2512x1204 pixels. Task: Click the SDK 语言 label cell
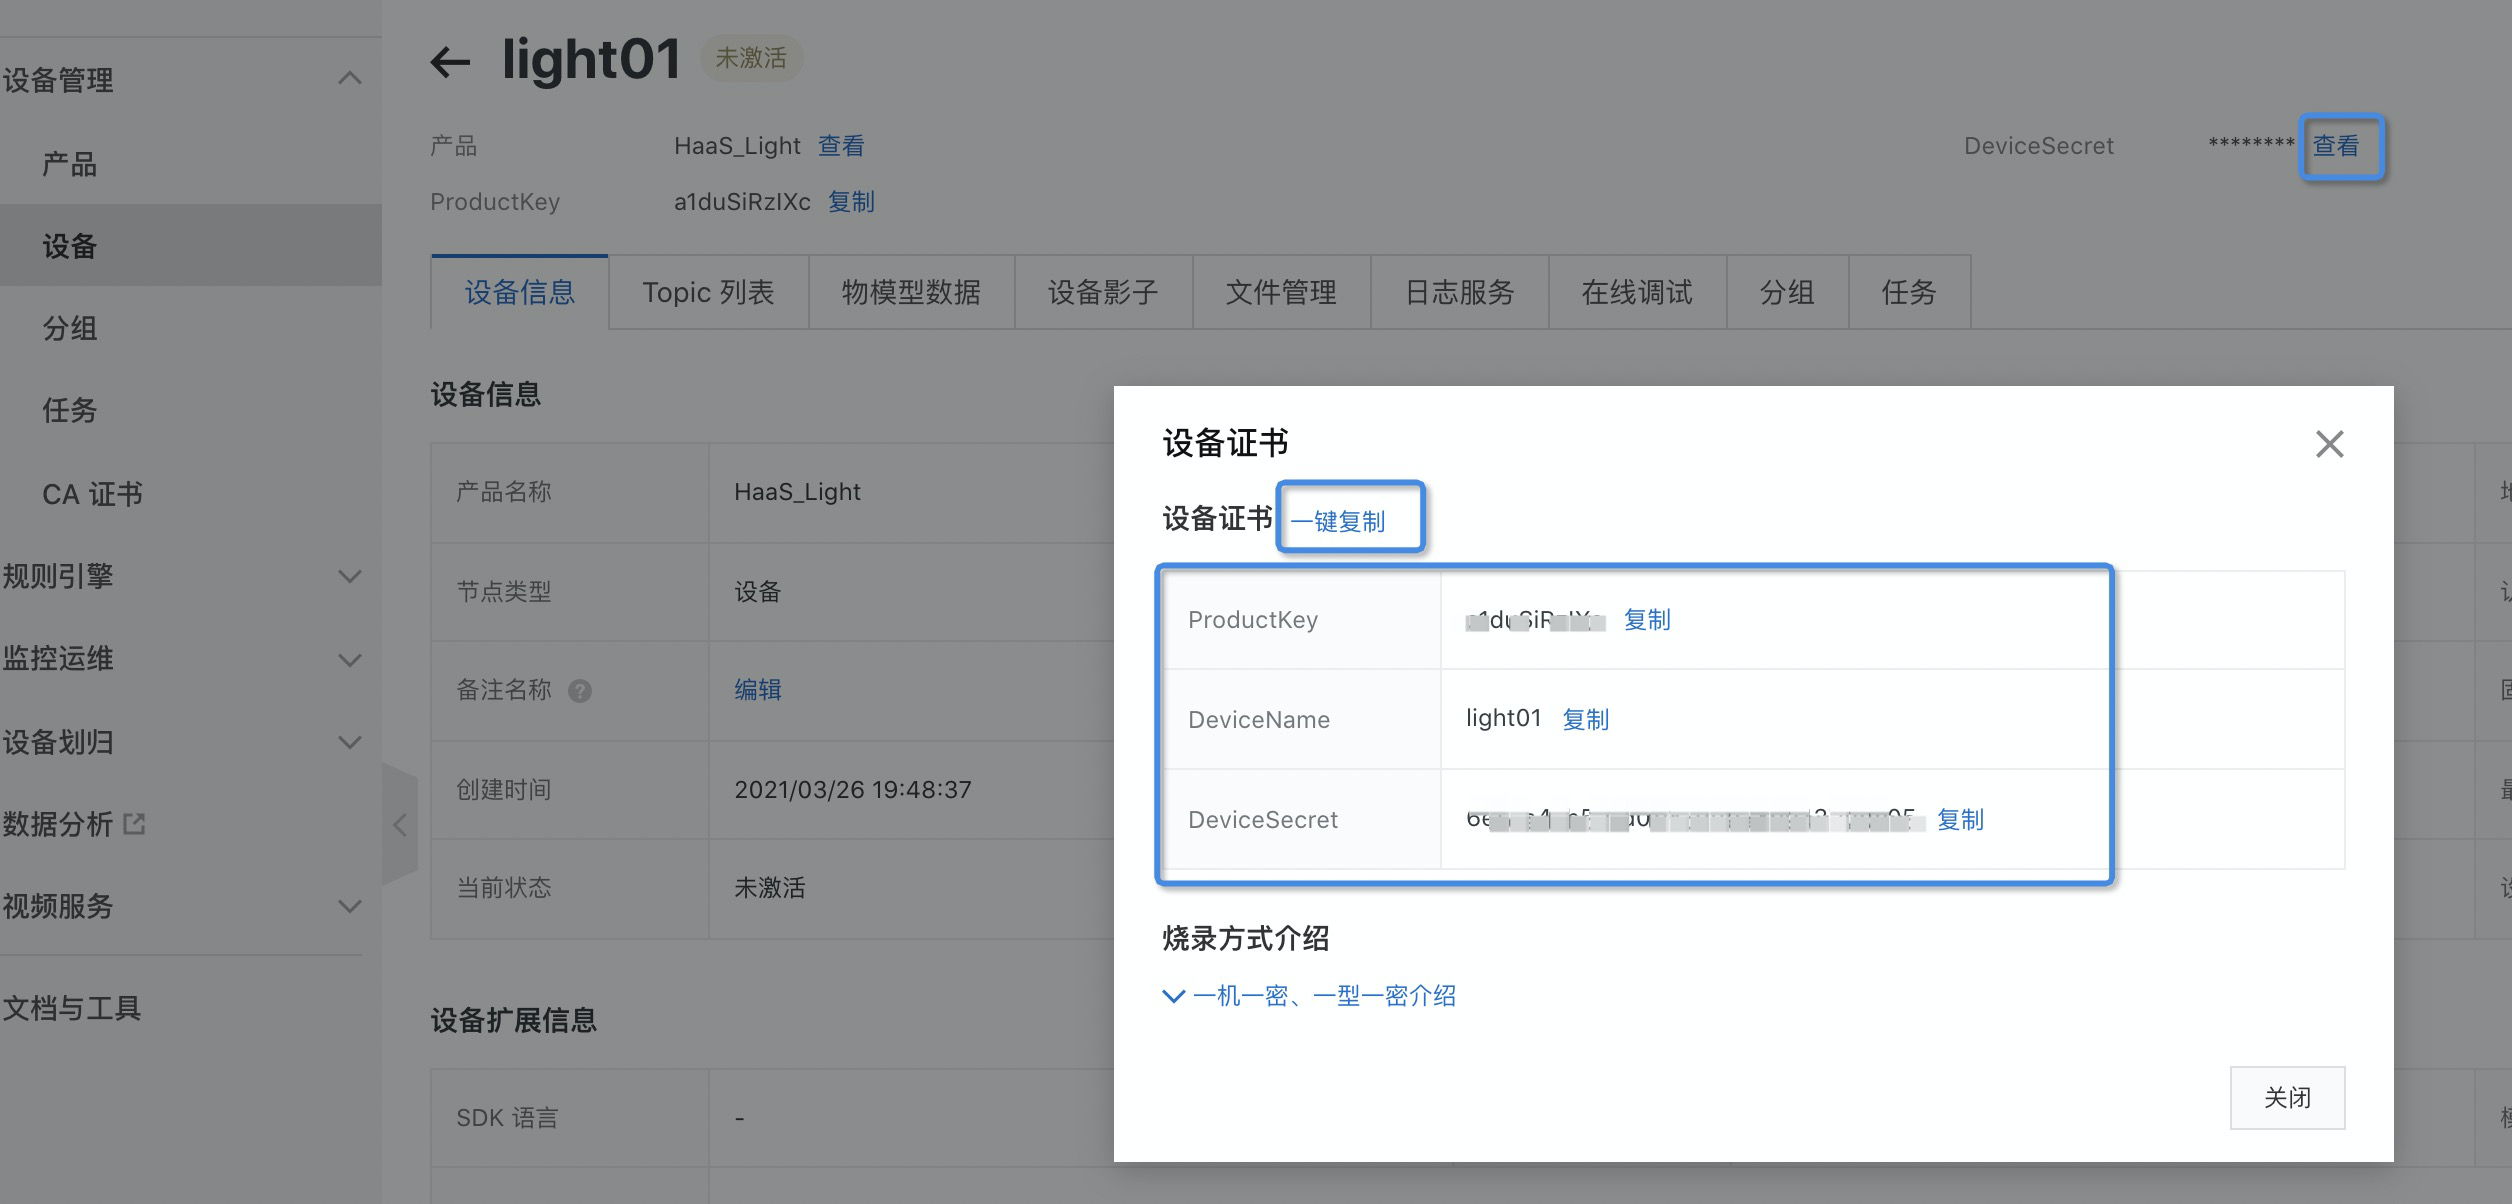click(569, 1118)
